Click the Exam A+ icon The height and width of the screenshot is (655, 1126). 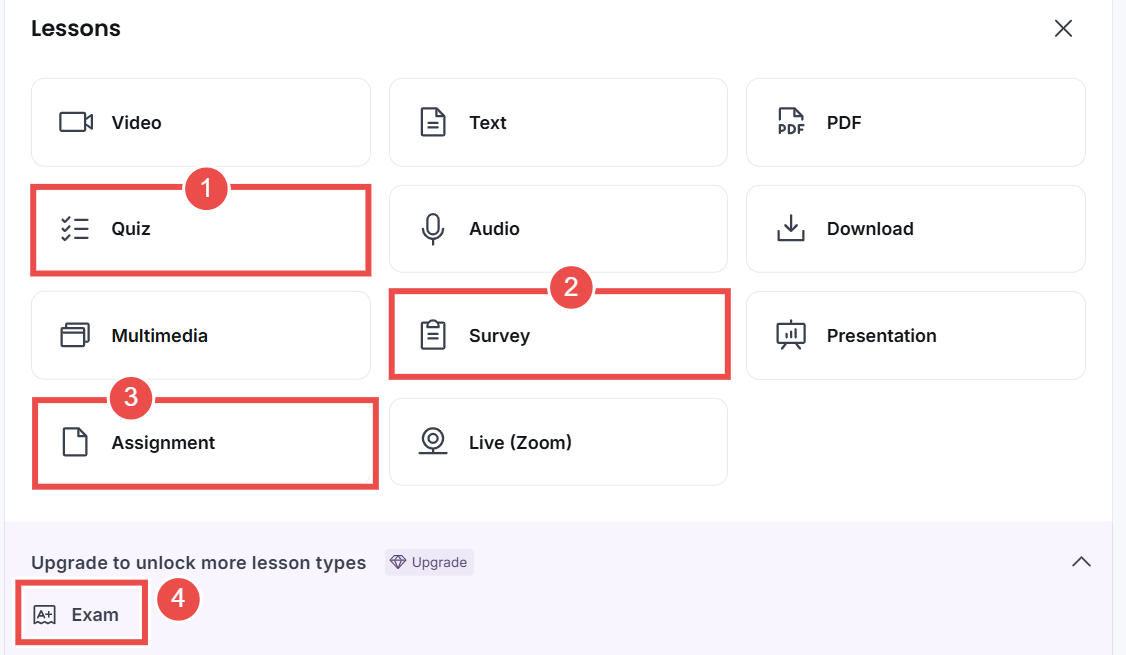coord(45,615)
